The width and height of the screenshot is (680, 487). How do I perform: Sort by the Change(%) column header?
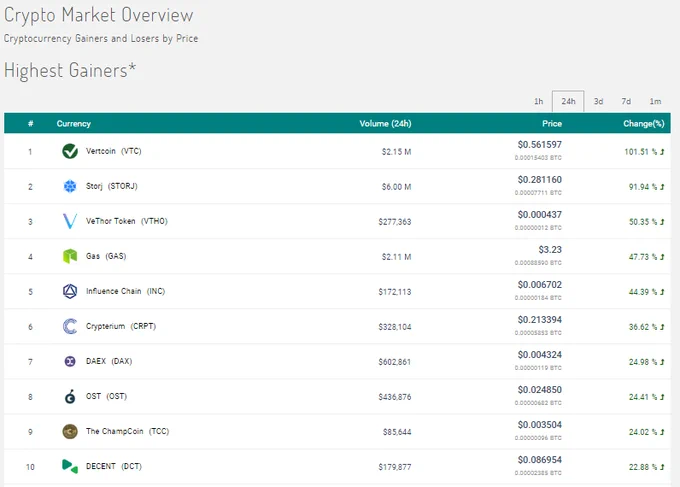pyautogui.click(x=644, y=124)
